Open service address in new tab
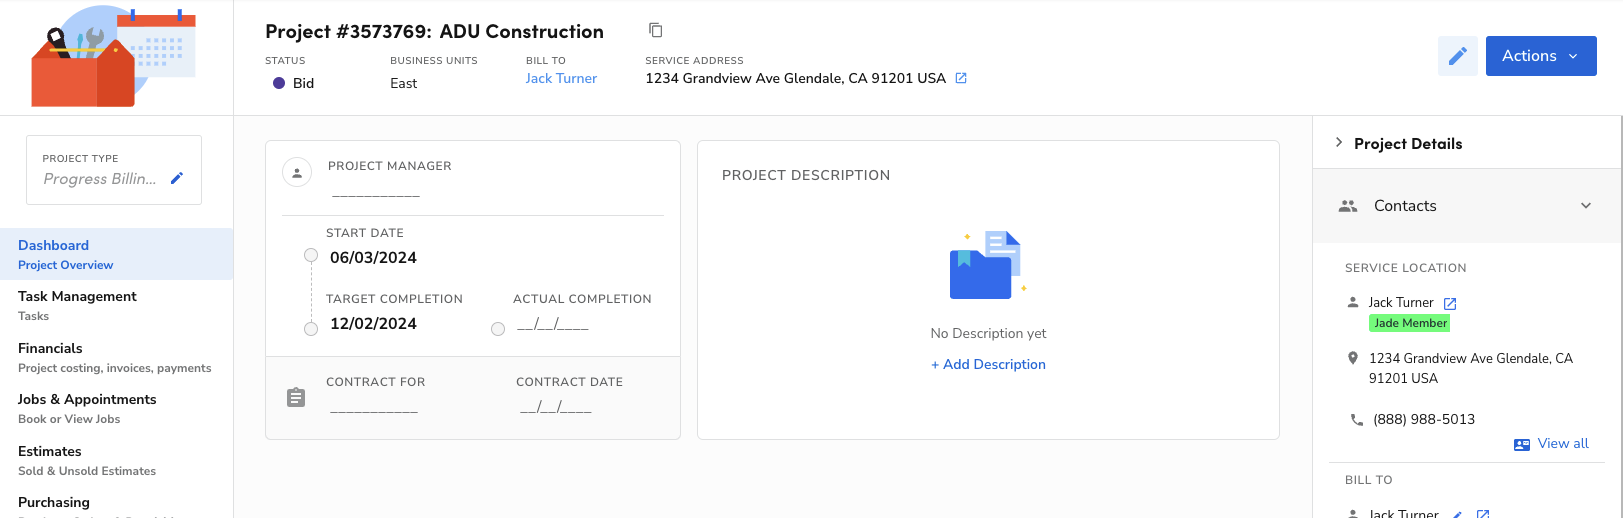 [x=961, y=78]
